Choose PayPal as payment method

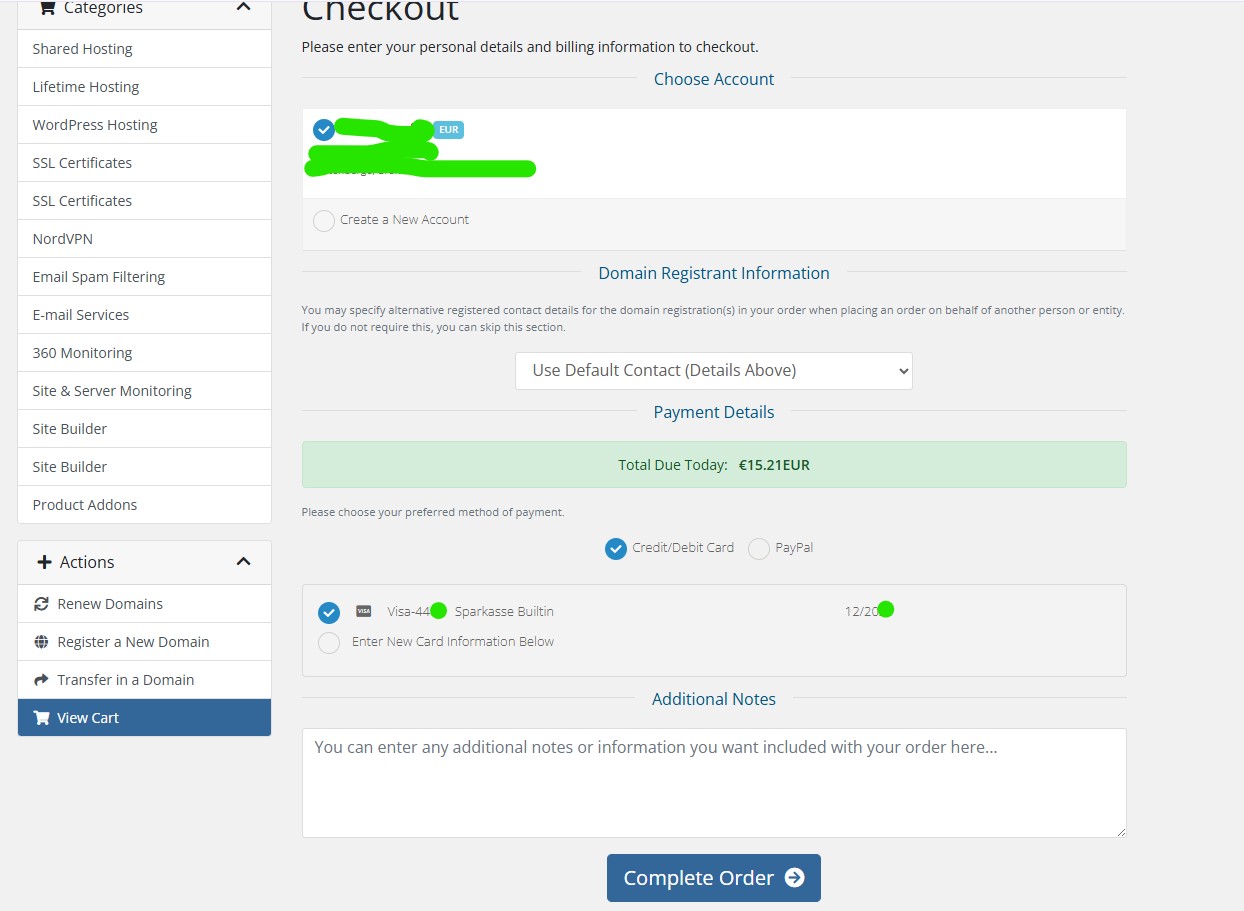coord(759,549)
